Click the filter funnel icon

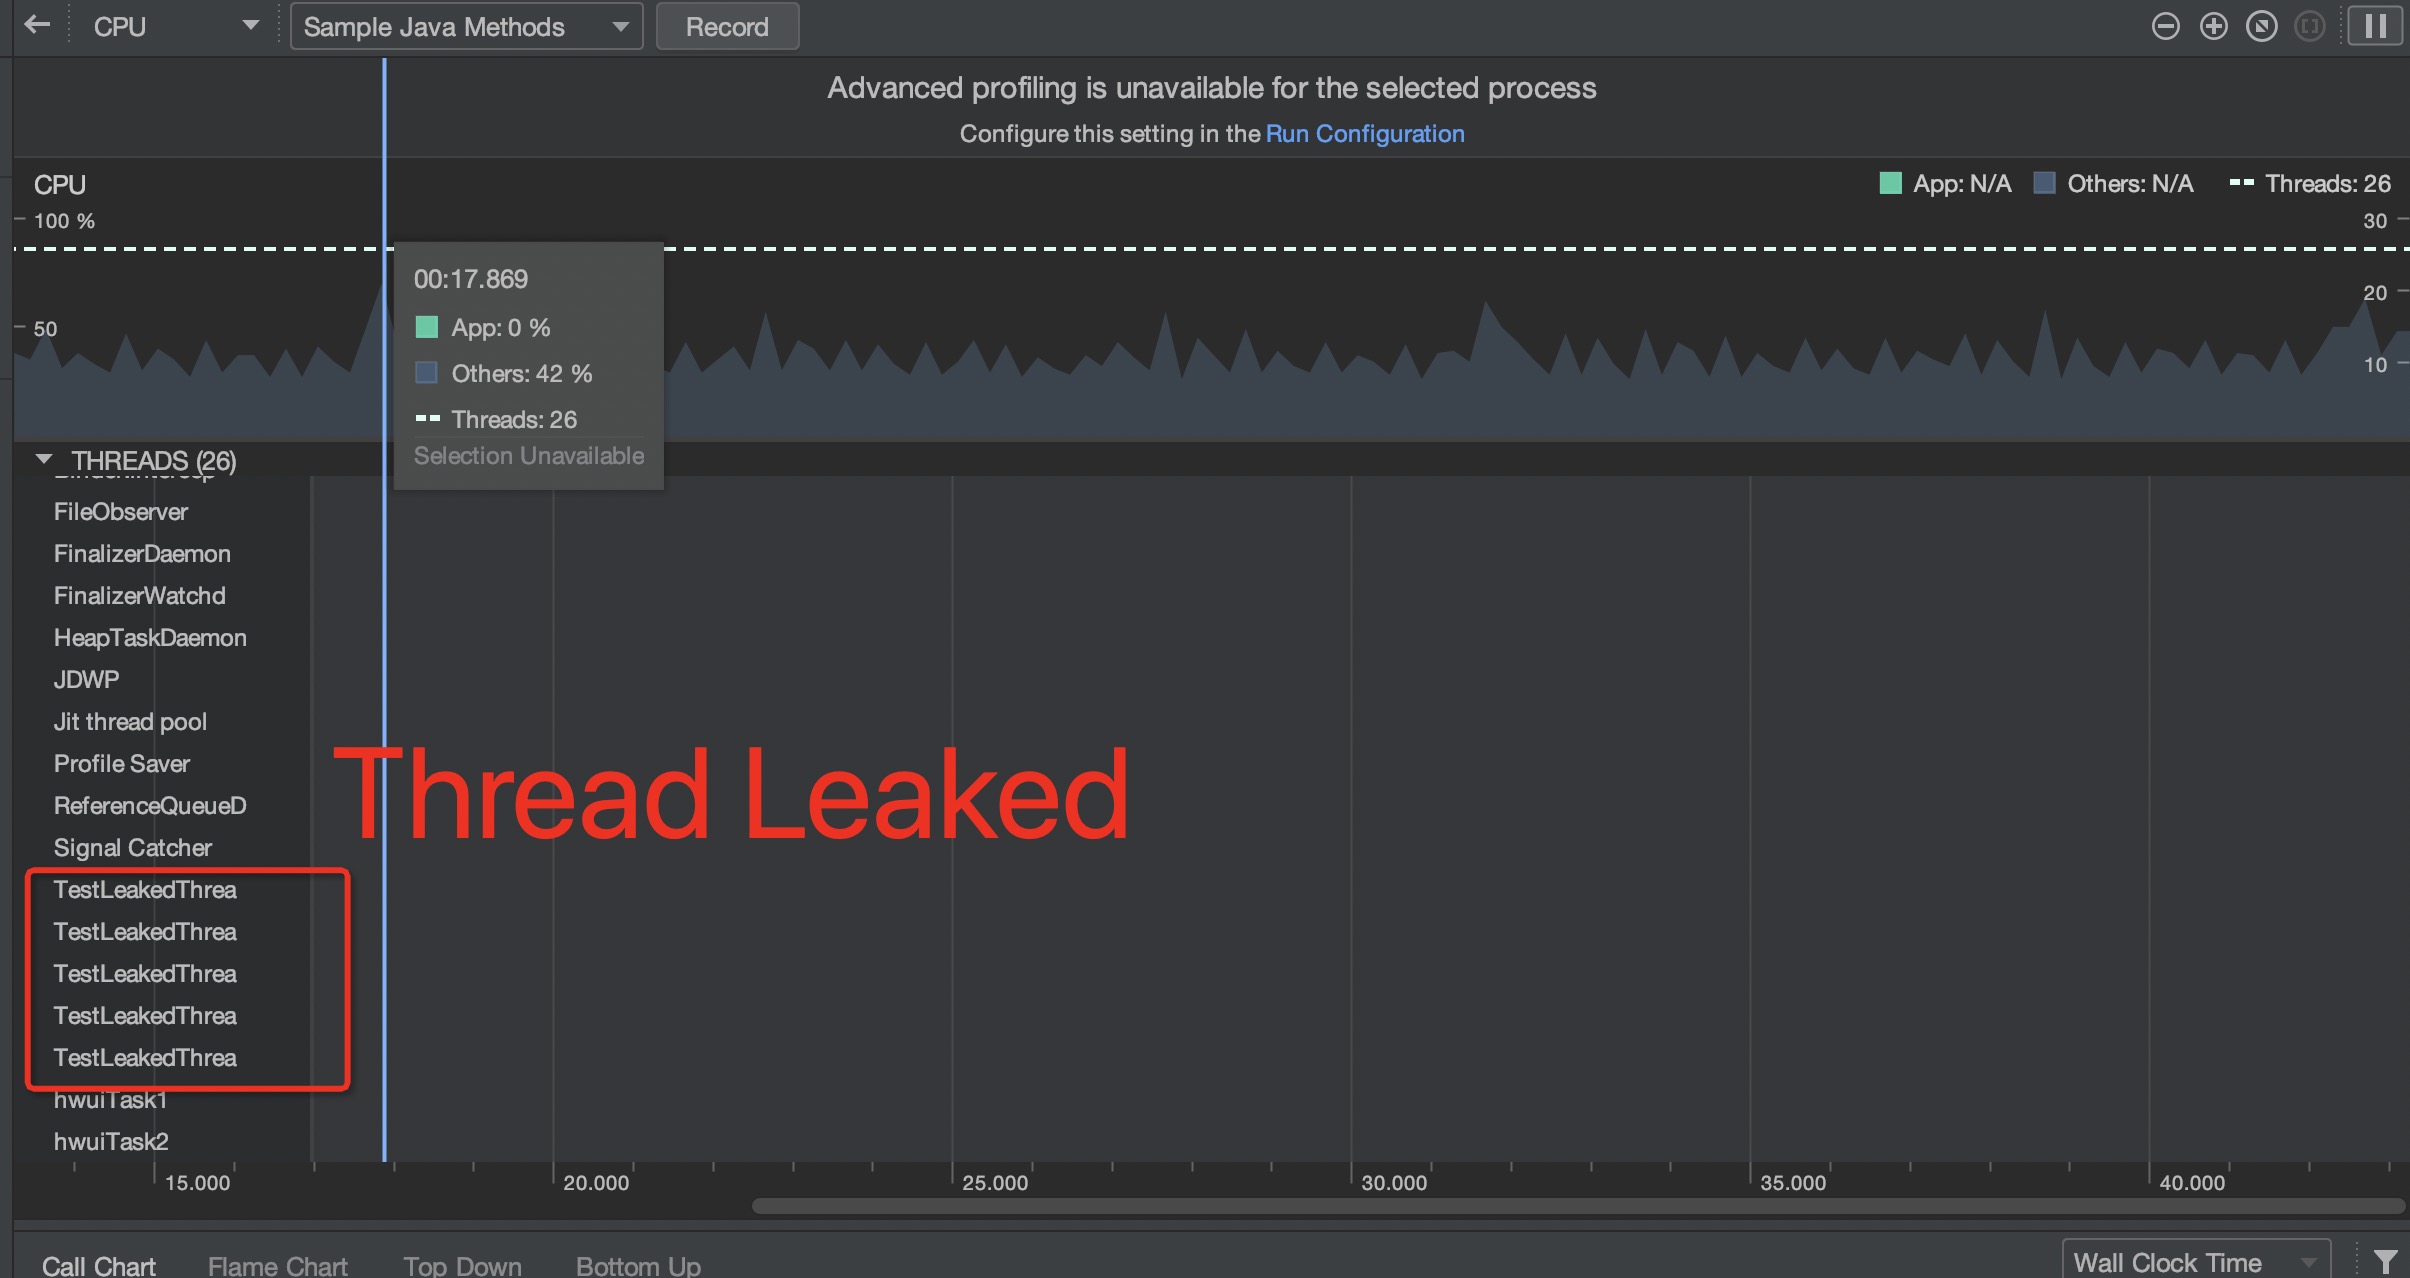(2386, 1262)
